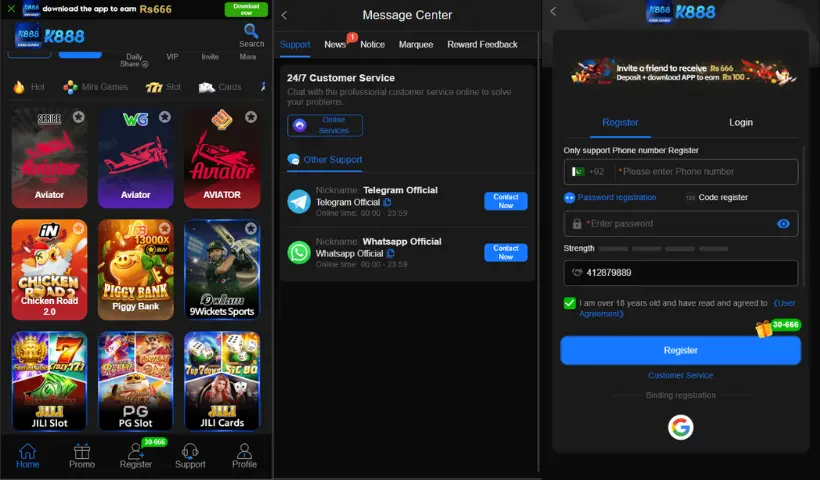
Task: Select Password registration option
Action: pyautogui.click(x=610, y=198)
